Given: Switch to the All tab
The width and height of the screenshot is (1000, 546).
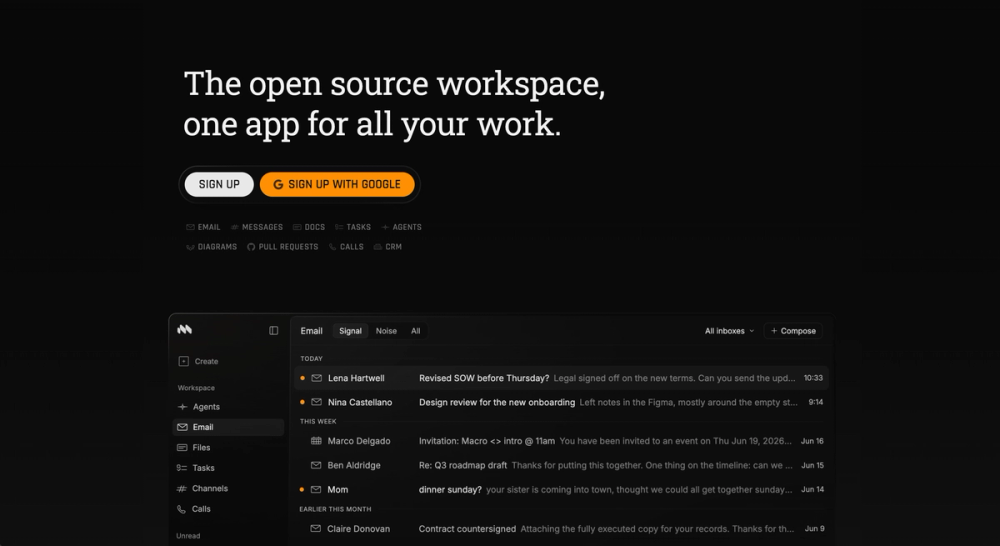Looking at the screenshot, I should (x=415, y=331).
